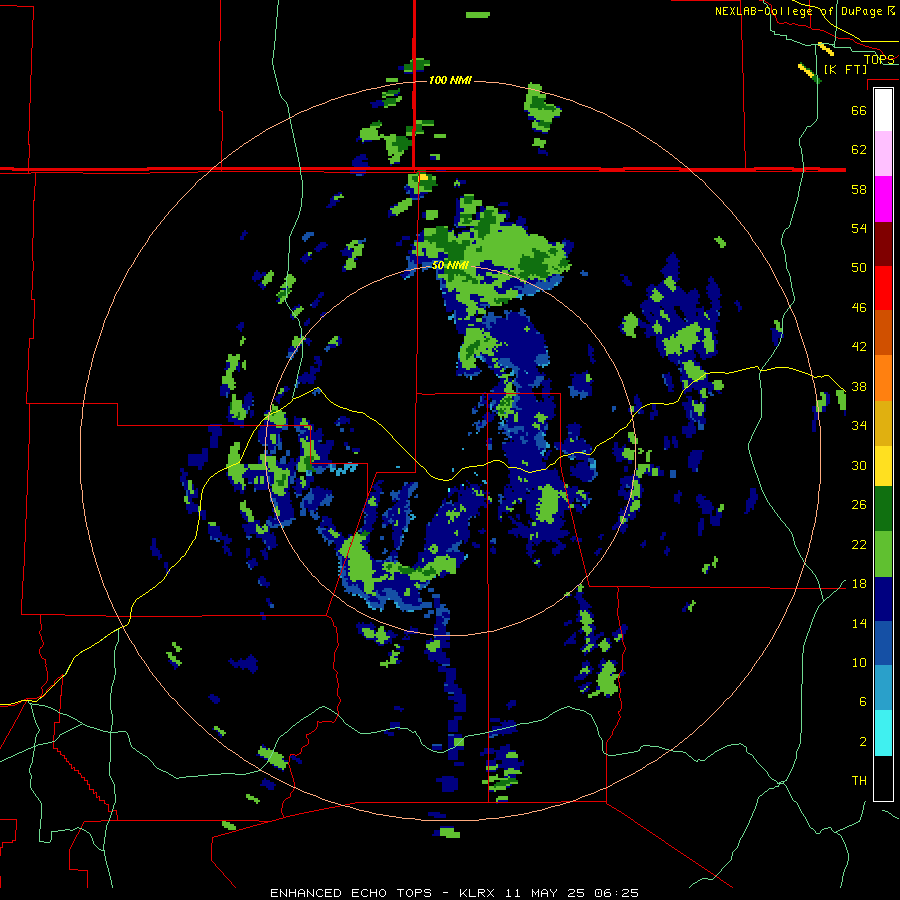Click the navy blue legend swatch
900x900 pixels.
click(883, 599)
